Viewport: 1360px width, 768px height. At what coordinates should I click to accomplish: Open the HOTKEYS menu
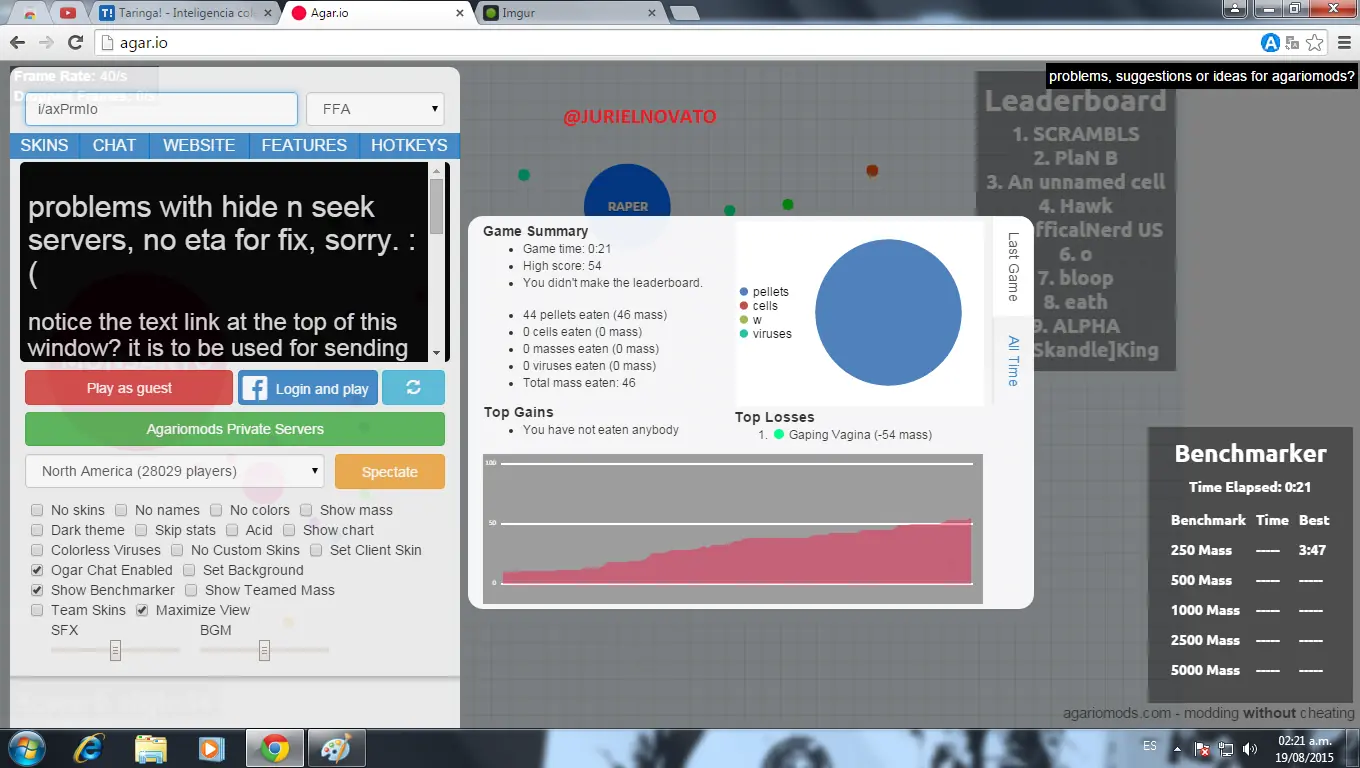(x=409, y=145)
